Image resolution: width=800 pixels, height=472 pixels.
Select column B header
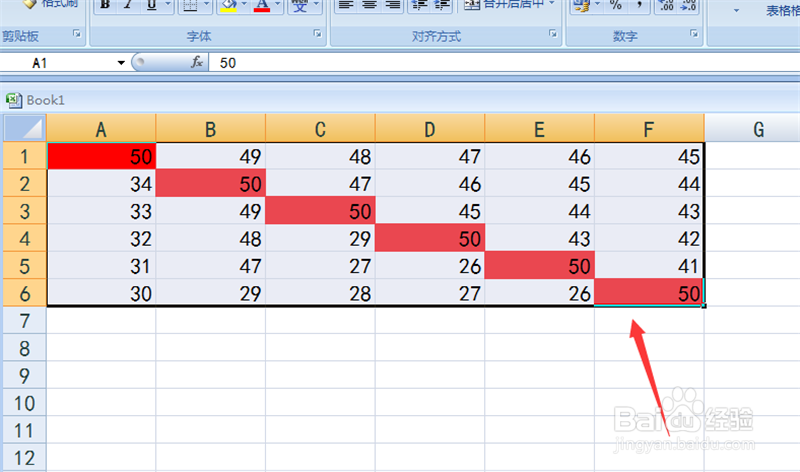(211, 129)
